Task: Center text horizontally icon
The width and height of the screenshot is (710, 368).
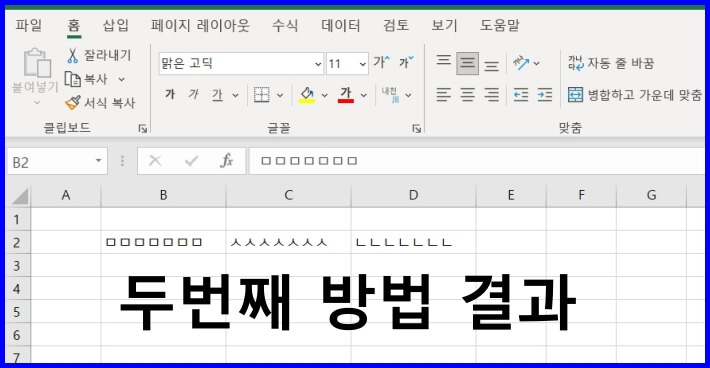Action: coord(467,95)
